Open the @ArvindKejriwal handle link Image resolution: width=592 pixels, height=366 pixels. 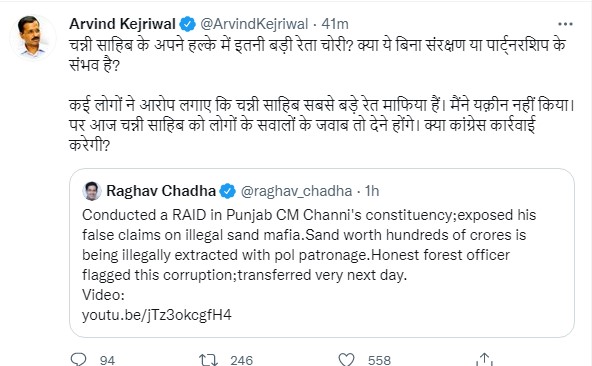254,24
